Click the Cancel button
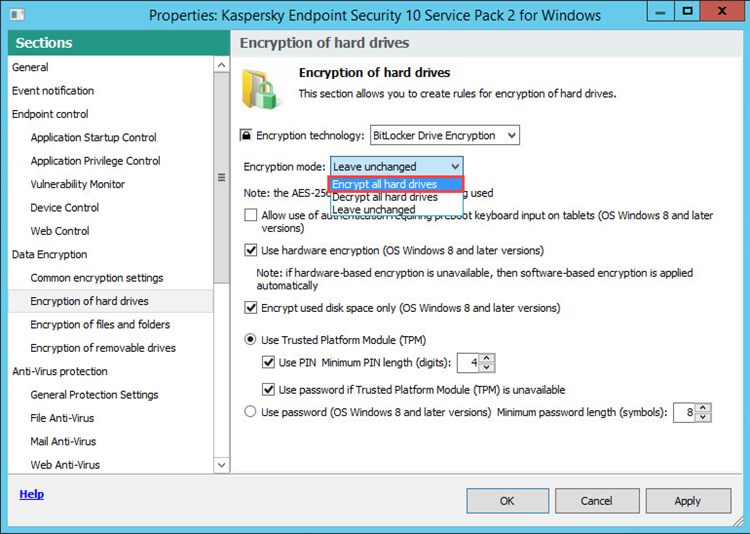 [597, 501]
